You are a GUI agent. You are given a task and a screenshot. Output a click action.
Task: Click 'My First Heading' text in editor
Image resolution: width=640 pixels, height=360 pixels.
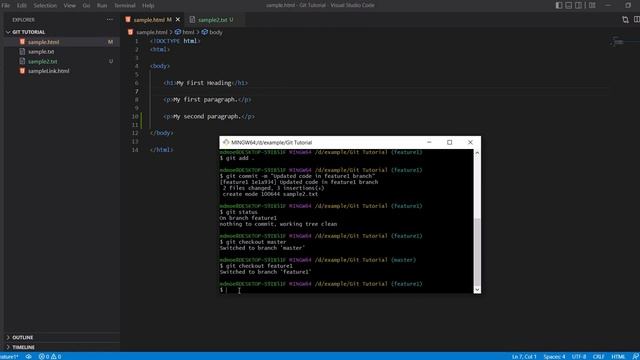coord(204,83)
